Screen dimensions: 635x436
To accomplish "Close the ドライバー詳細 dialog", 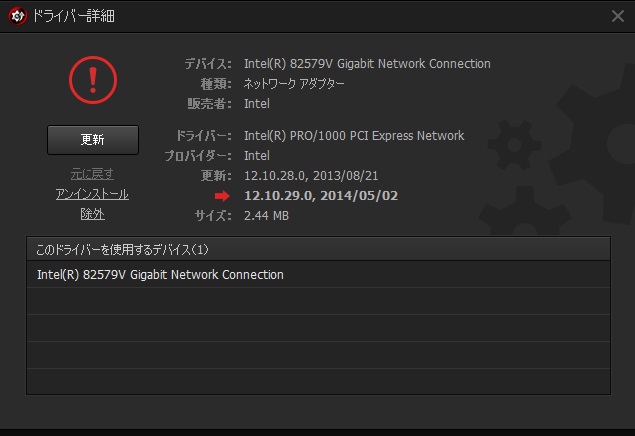I will (x=618, y=16).
